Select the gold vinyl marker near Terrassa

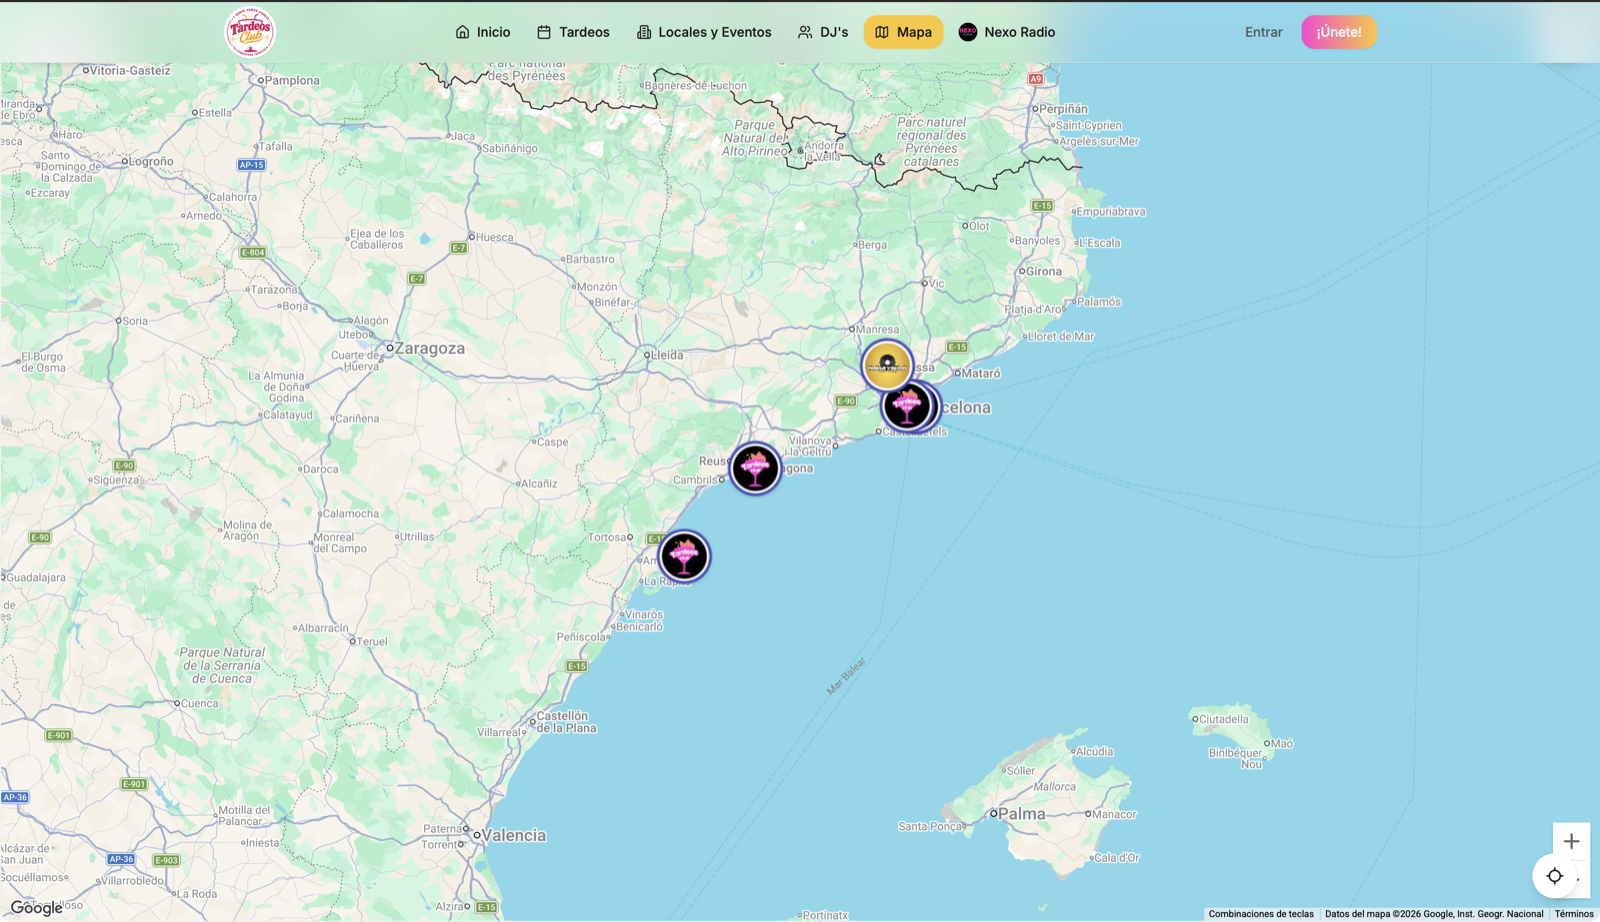887,365
